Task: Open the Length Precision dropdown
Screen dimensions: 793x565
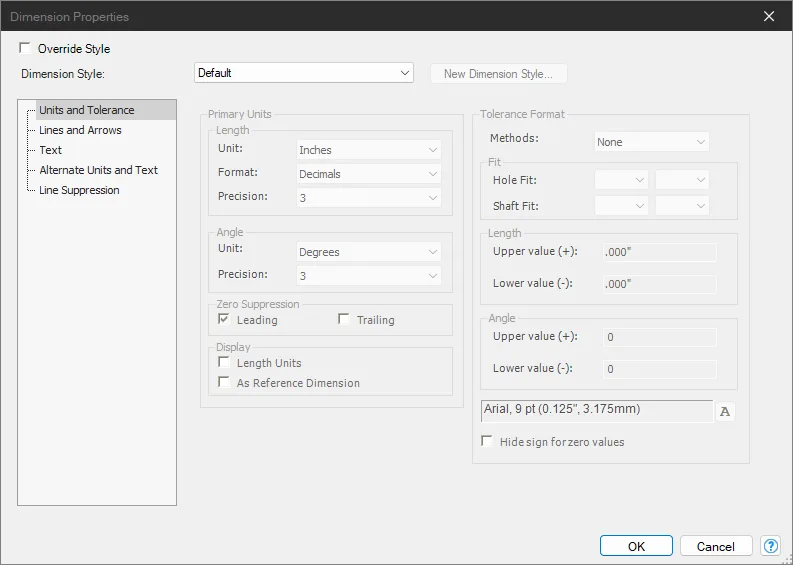Action: point(369,197)
